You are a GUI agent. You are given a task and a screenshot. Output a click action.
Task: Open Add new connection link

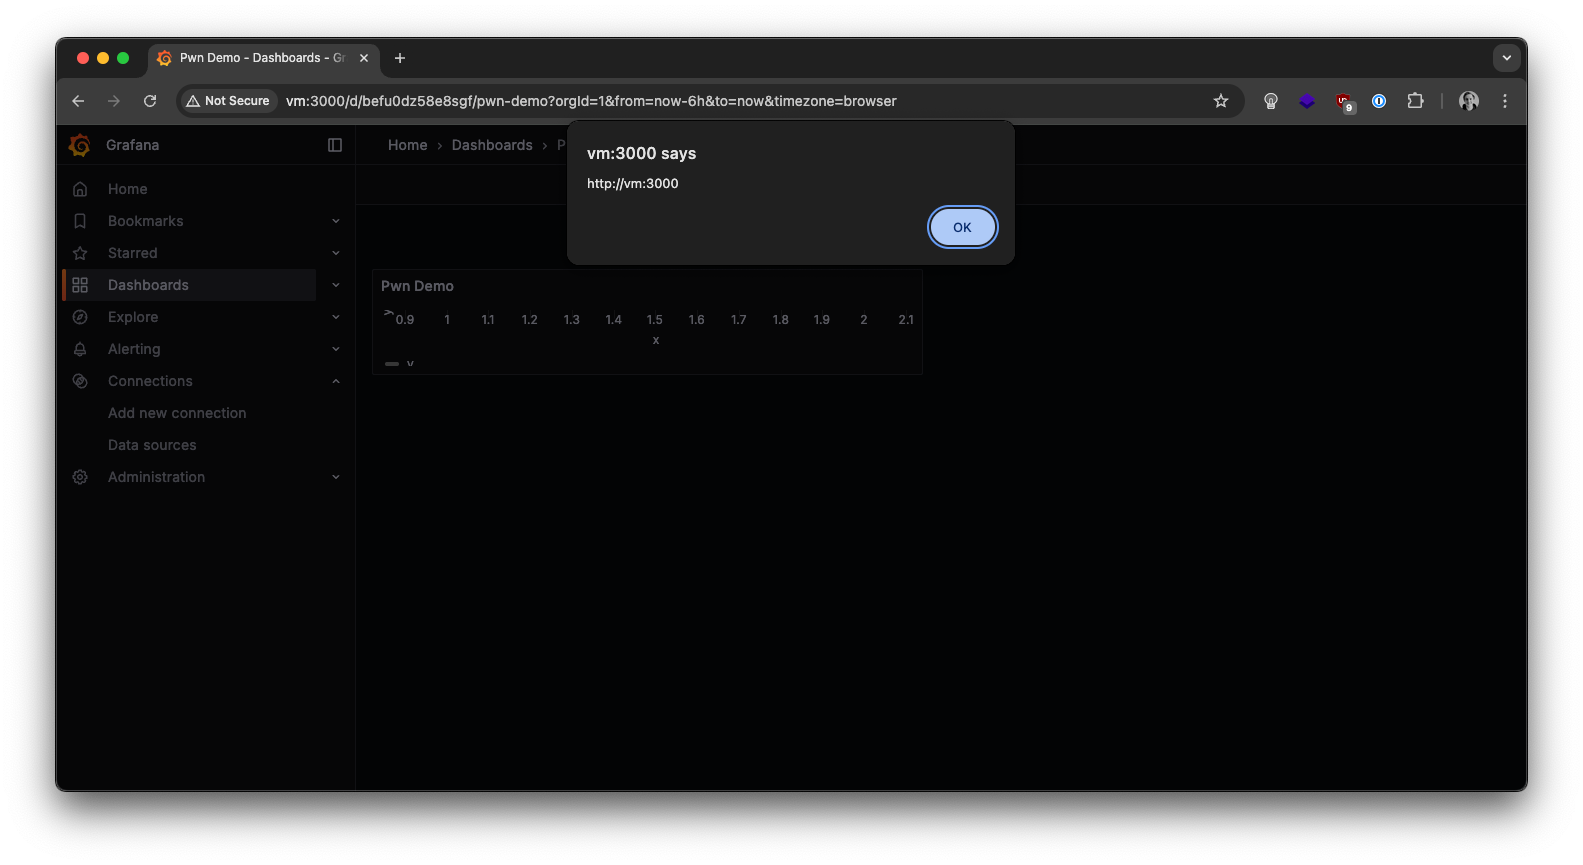click(177, 413)
